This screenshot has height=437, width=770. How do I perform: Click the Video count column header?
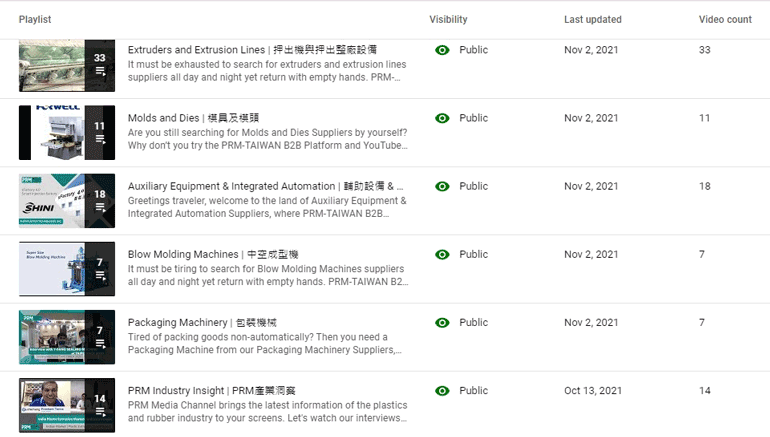(725, 20)
